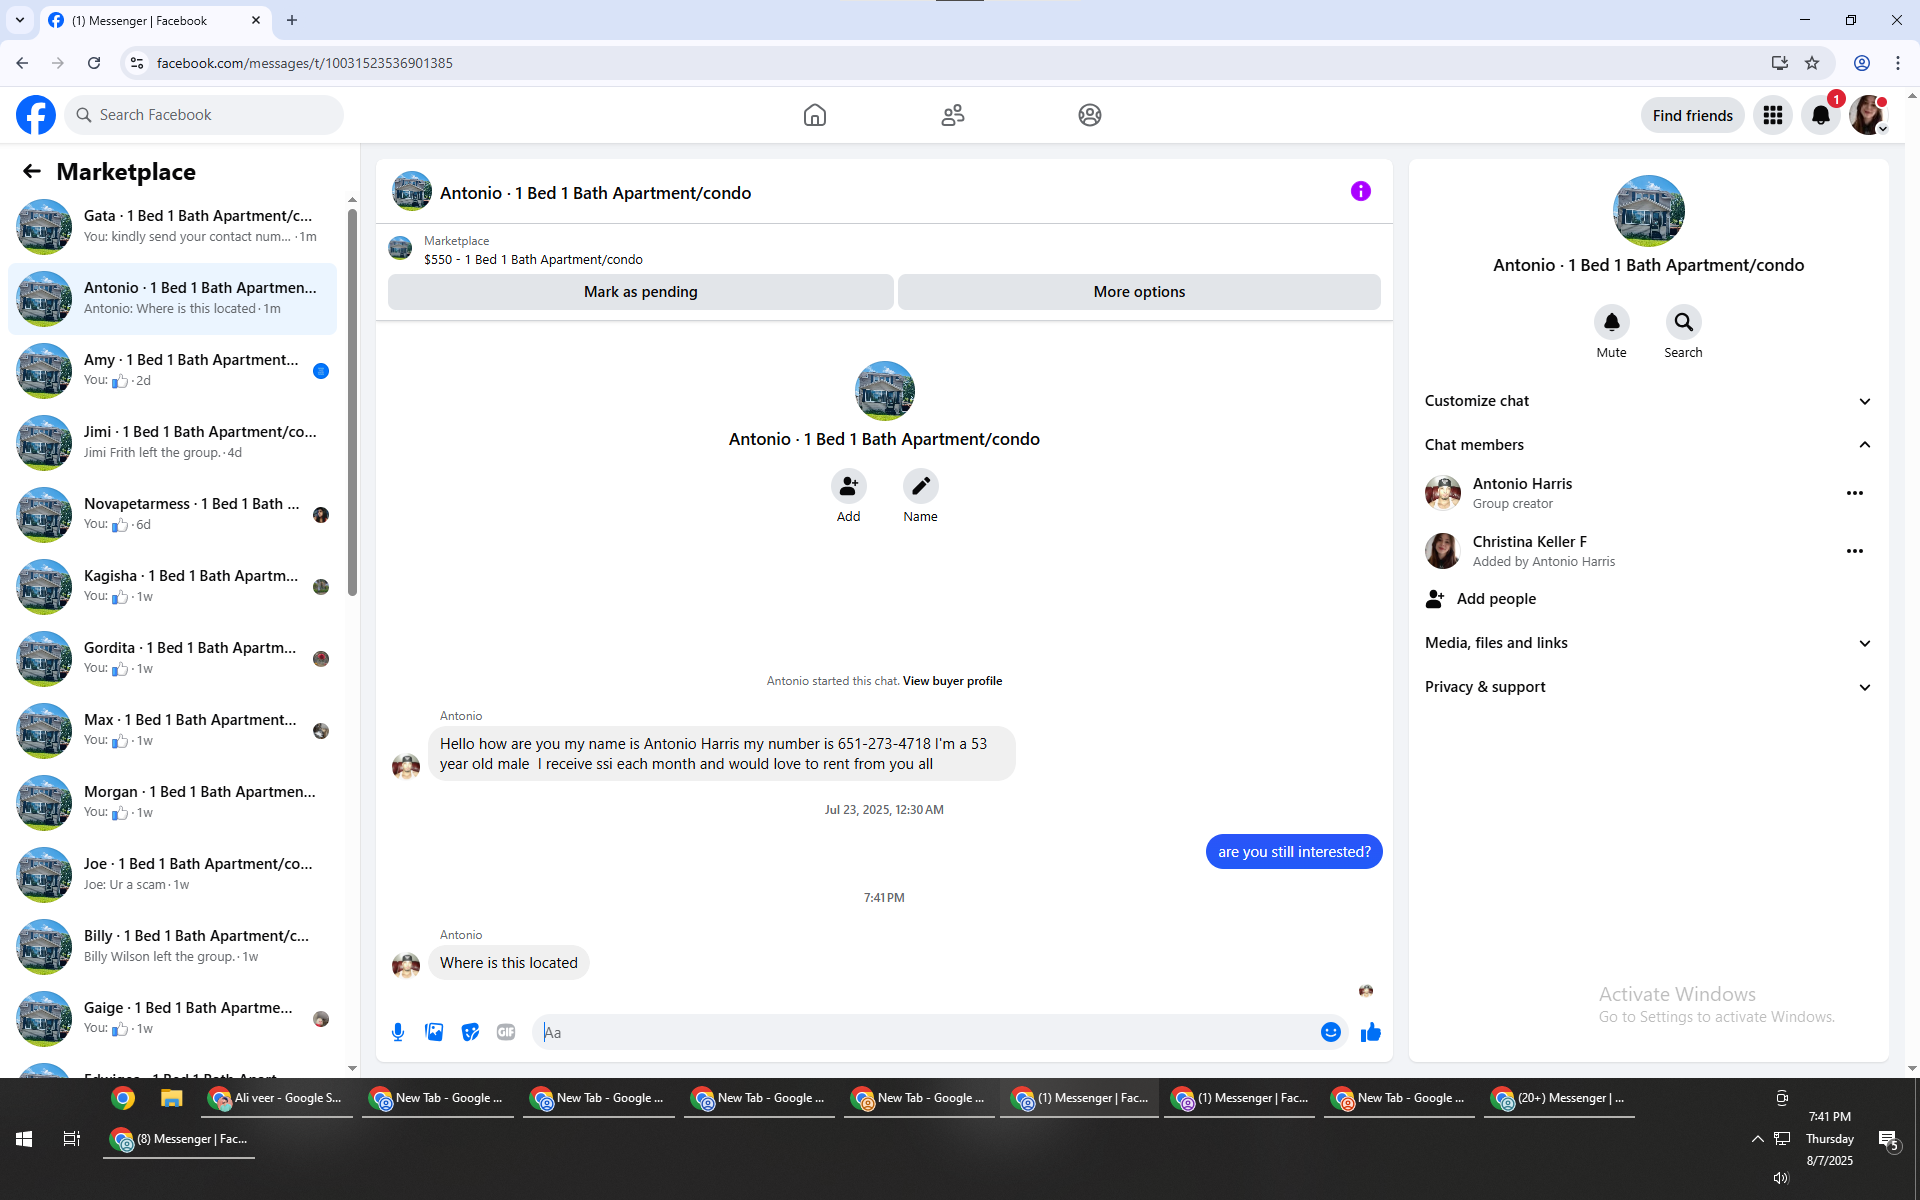
Task: Open a new Chrome tab
Action: (292, 20)
